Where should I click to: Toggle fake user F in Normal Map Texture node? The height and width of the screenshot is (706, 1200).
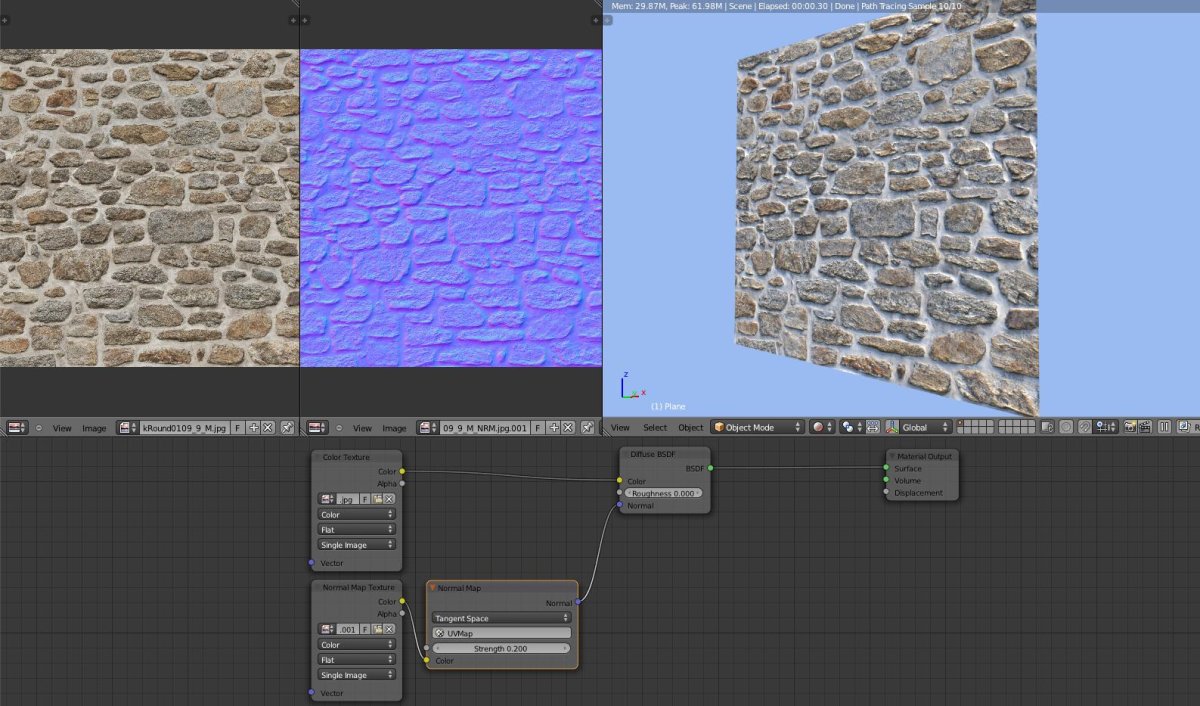pos(365,629)
